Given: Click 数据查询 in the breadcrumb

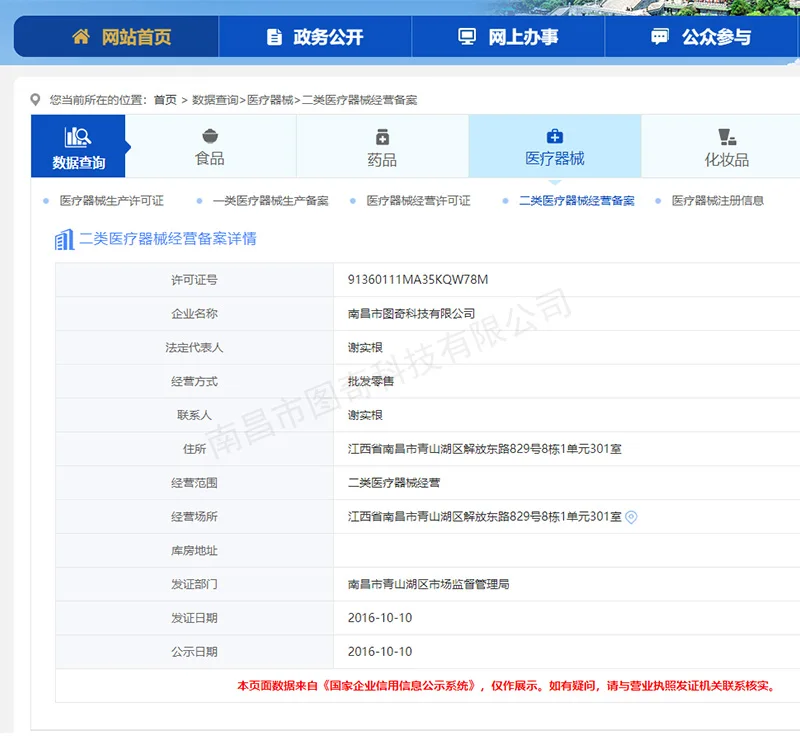Looking at the screenshot, I should pyautogui.click(x=215, y=100).
